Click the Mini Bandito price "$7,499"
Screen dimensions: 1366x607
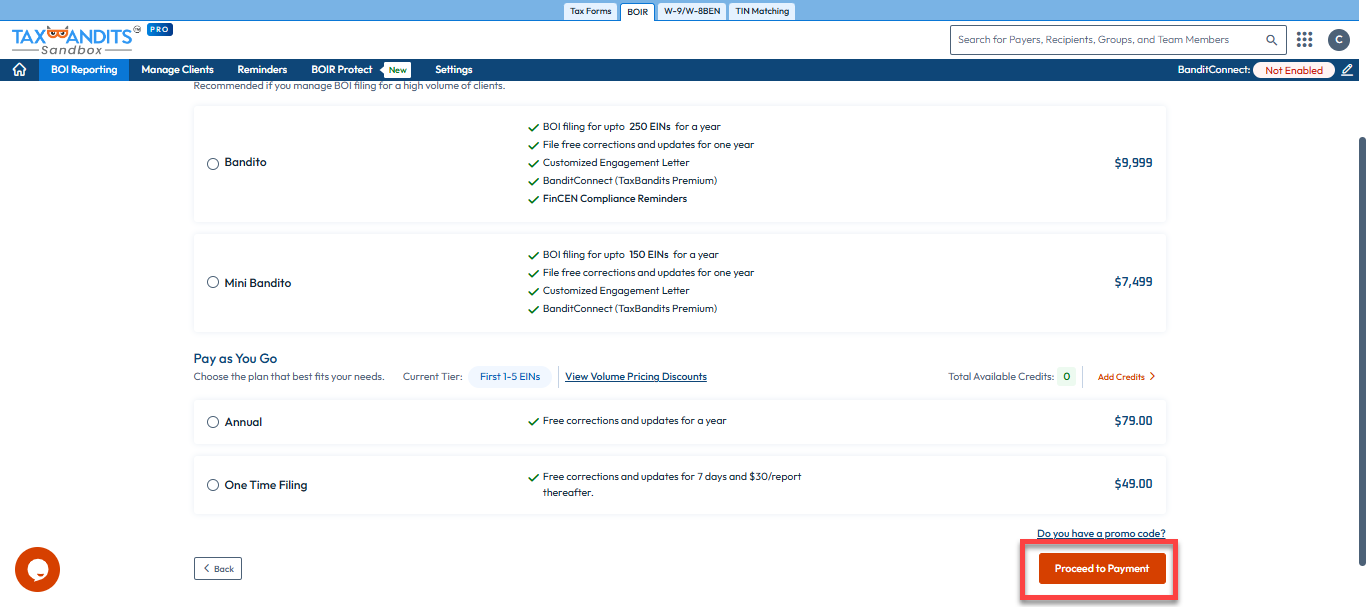coord(1133,282)
